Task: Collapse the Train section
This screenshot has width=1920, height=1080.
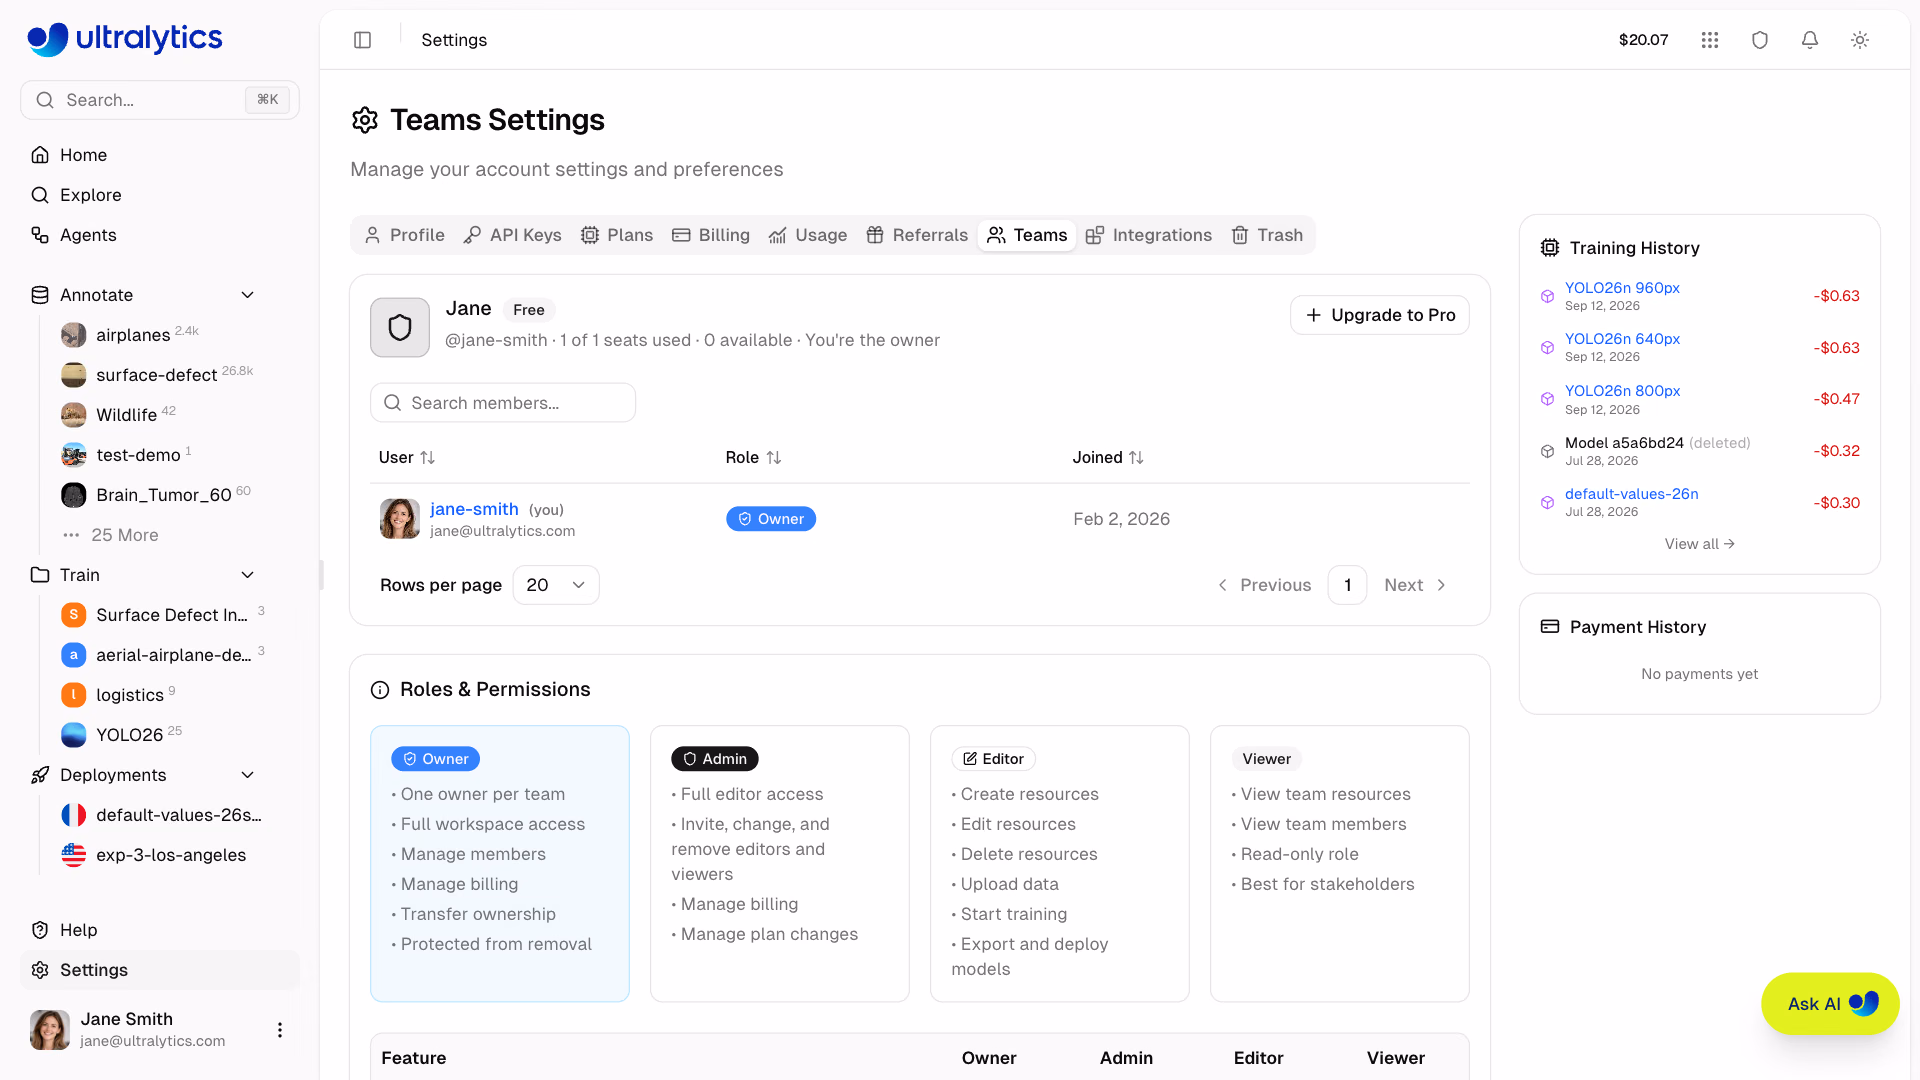Action: pos(248,575)
